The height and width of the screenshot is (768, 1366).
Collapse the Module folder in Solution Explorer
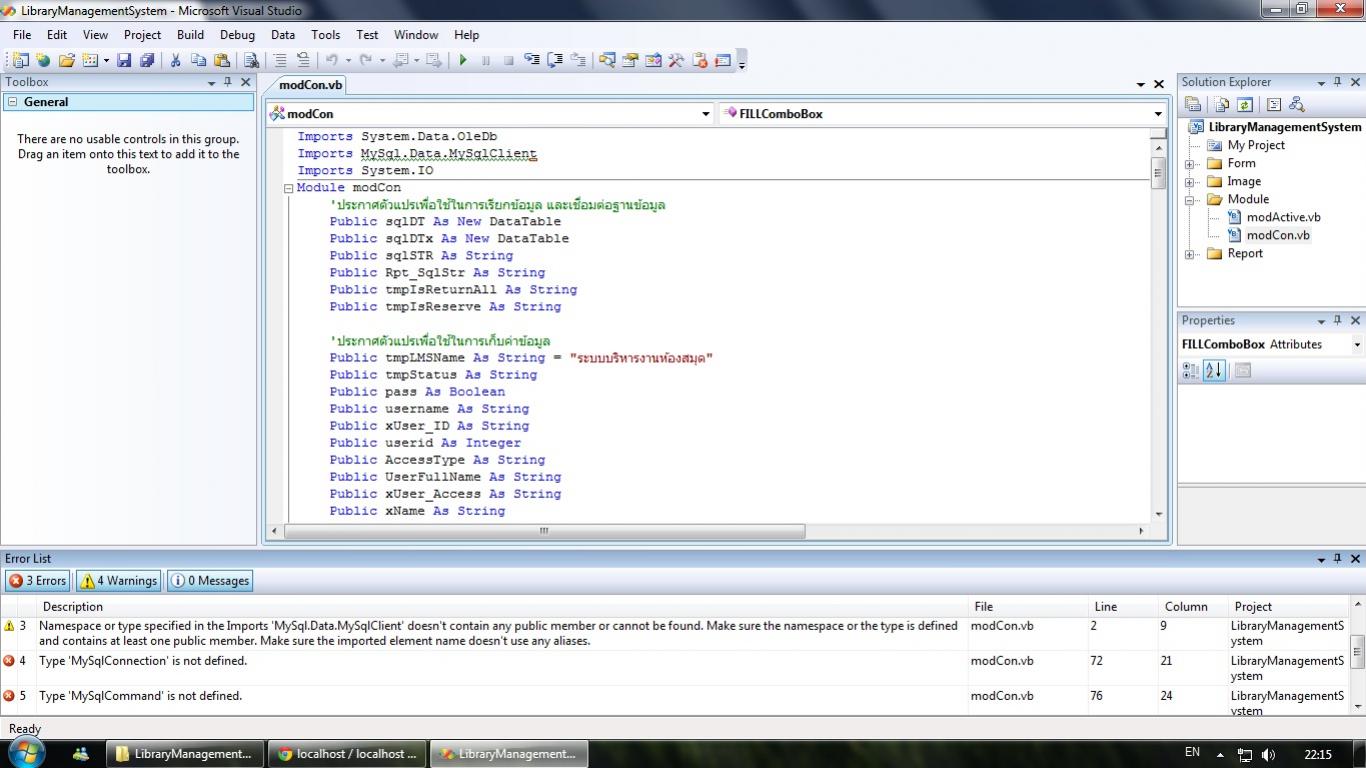click(x=1191, y=200)
